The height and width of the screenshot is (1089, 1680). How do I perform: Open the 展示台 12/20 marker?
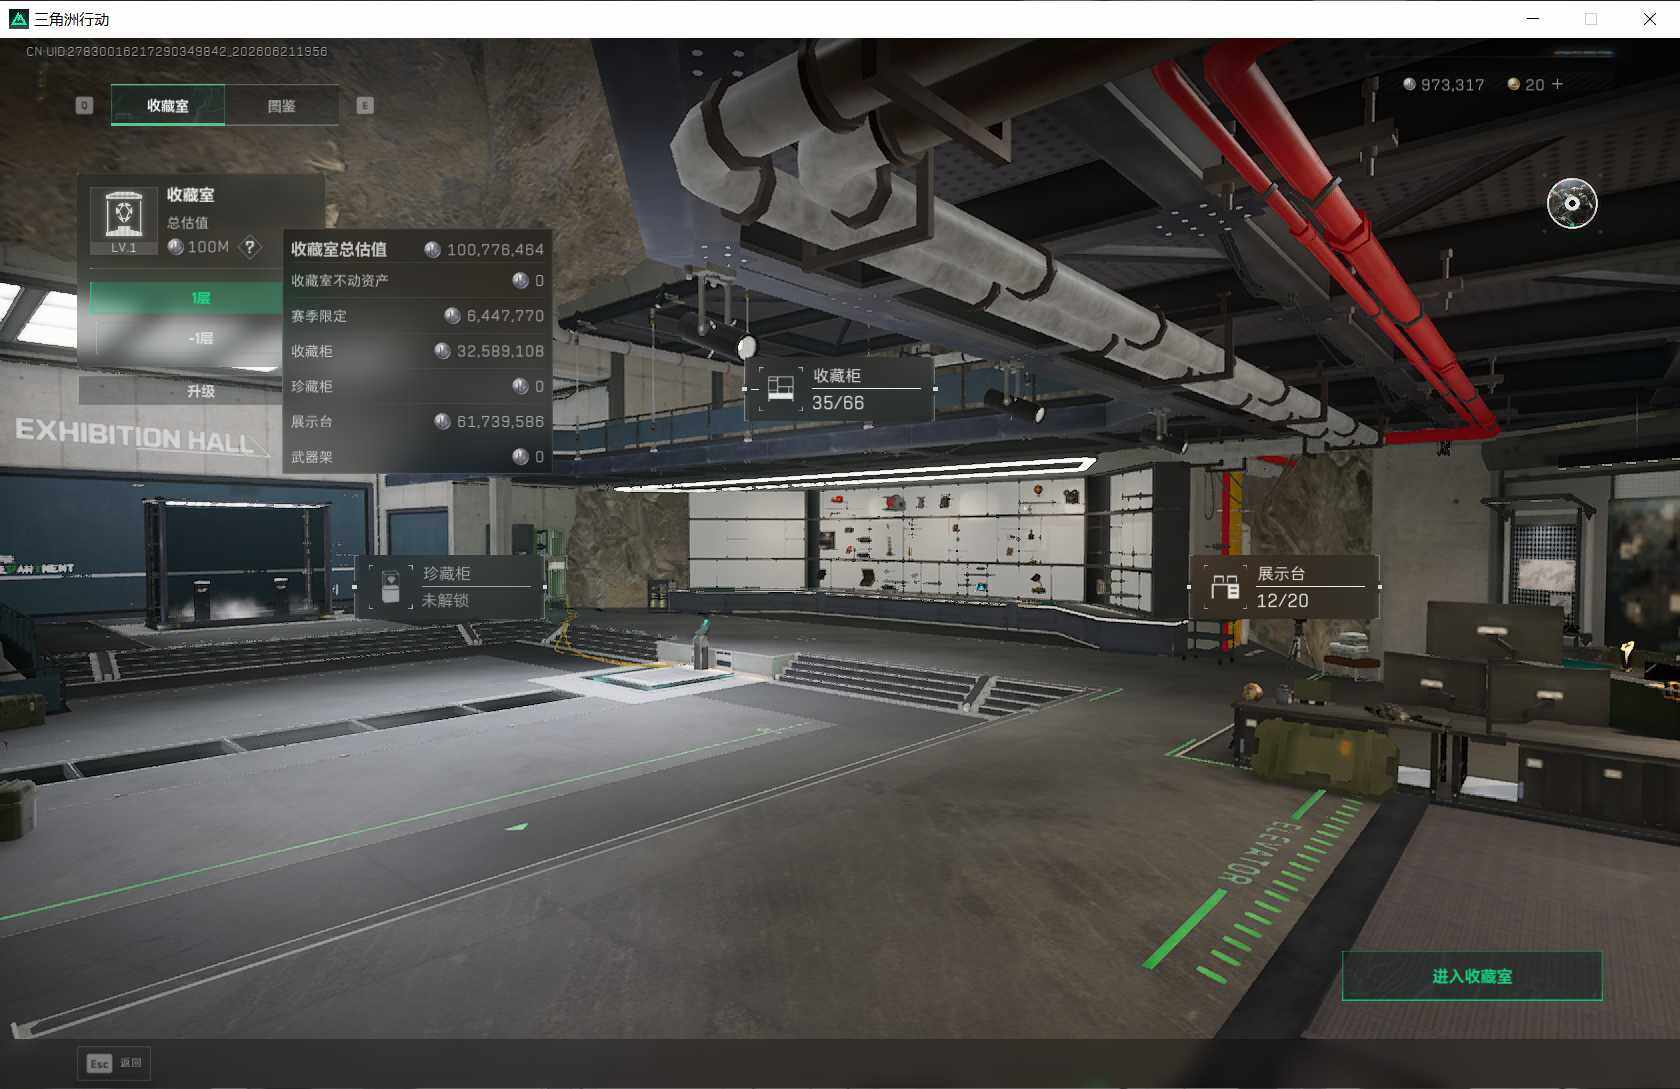pos(1284,587)
